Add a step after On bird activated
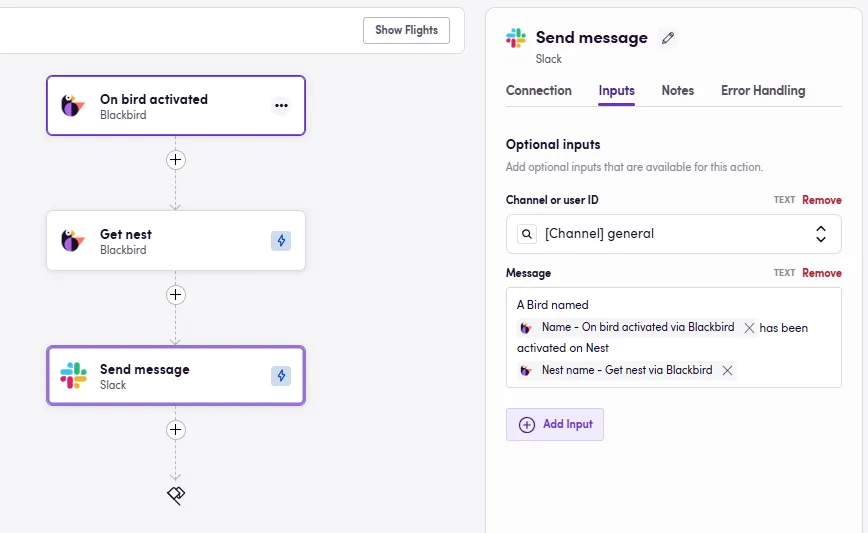The width and height of the screenshot is (868, 533). pos(175,159)
